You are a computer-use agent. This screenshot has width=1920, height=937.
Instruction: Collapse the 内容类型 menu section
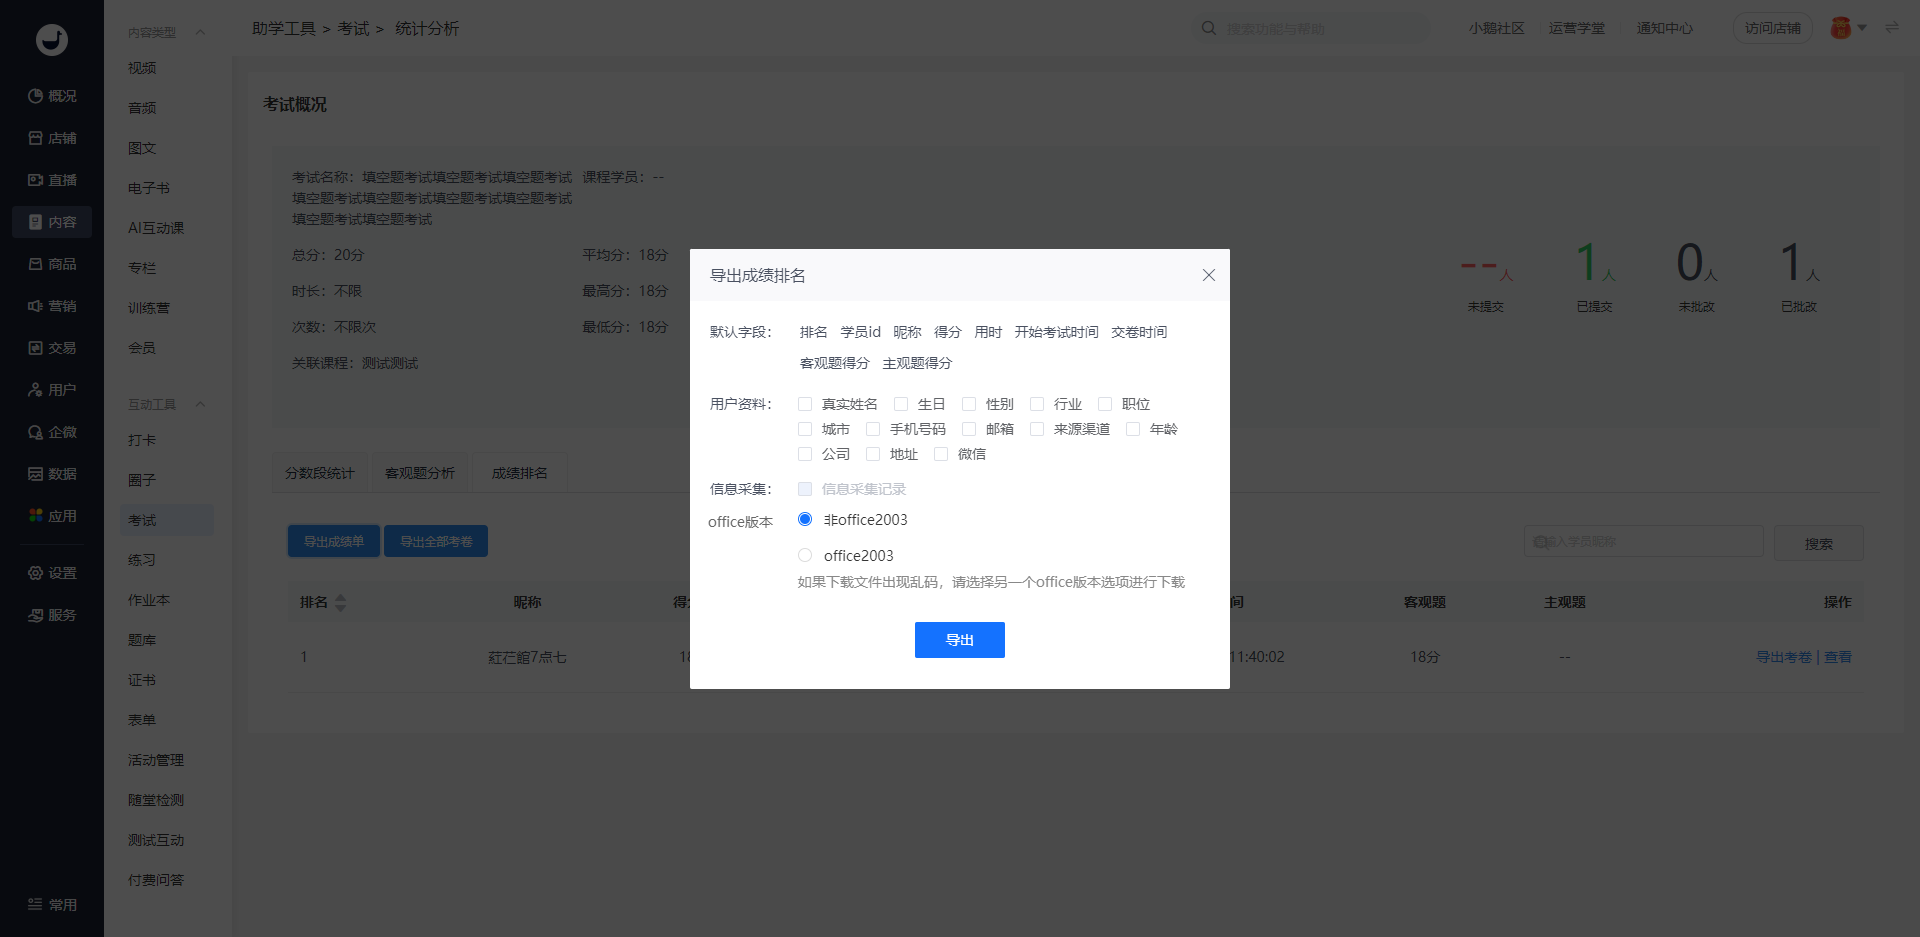(200, 32)
